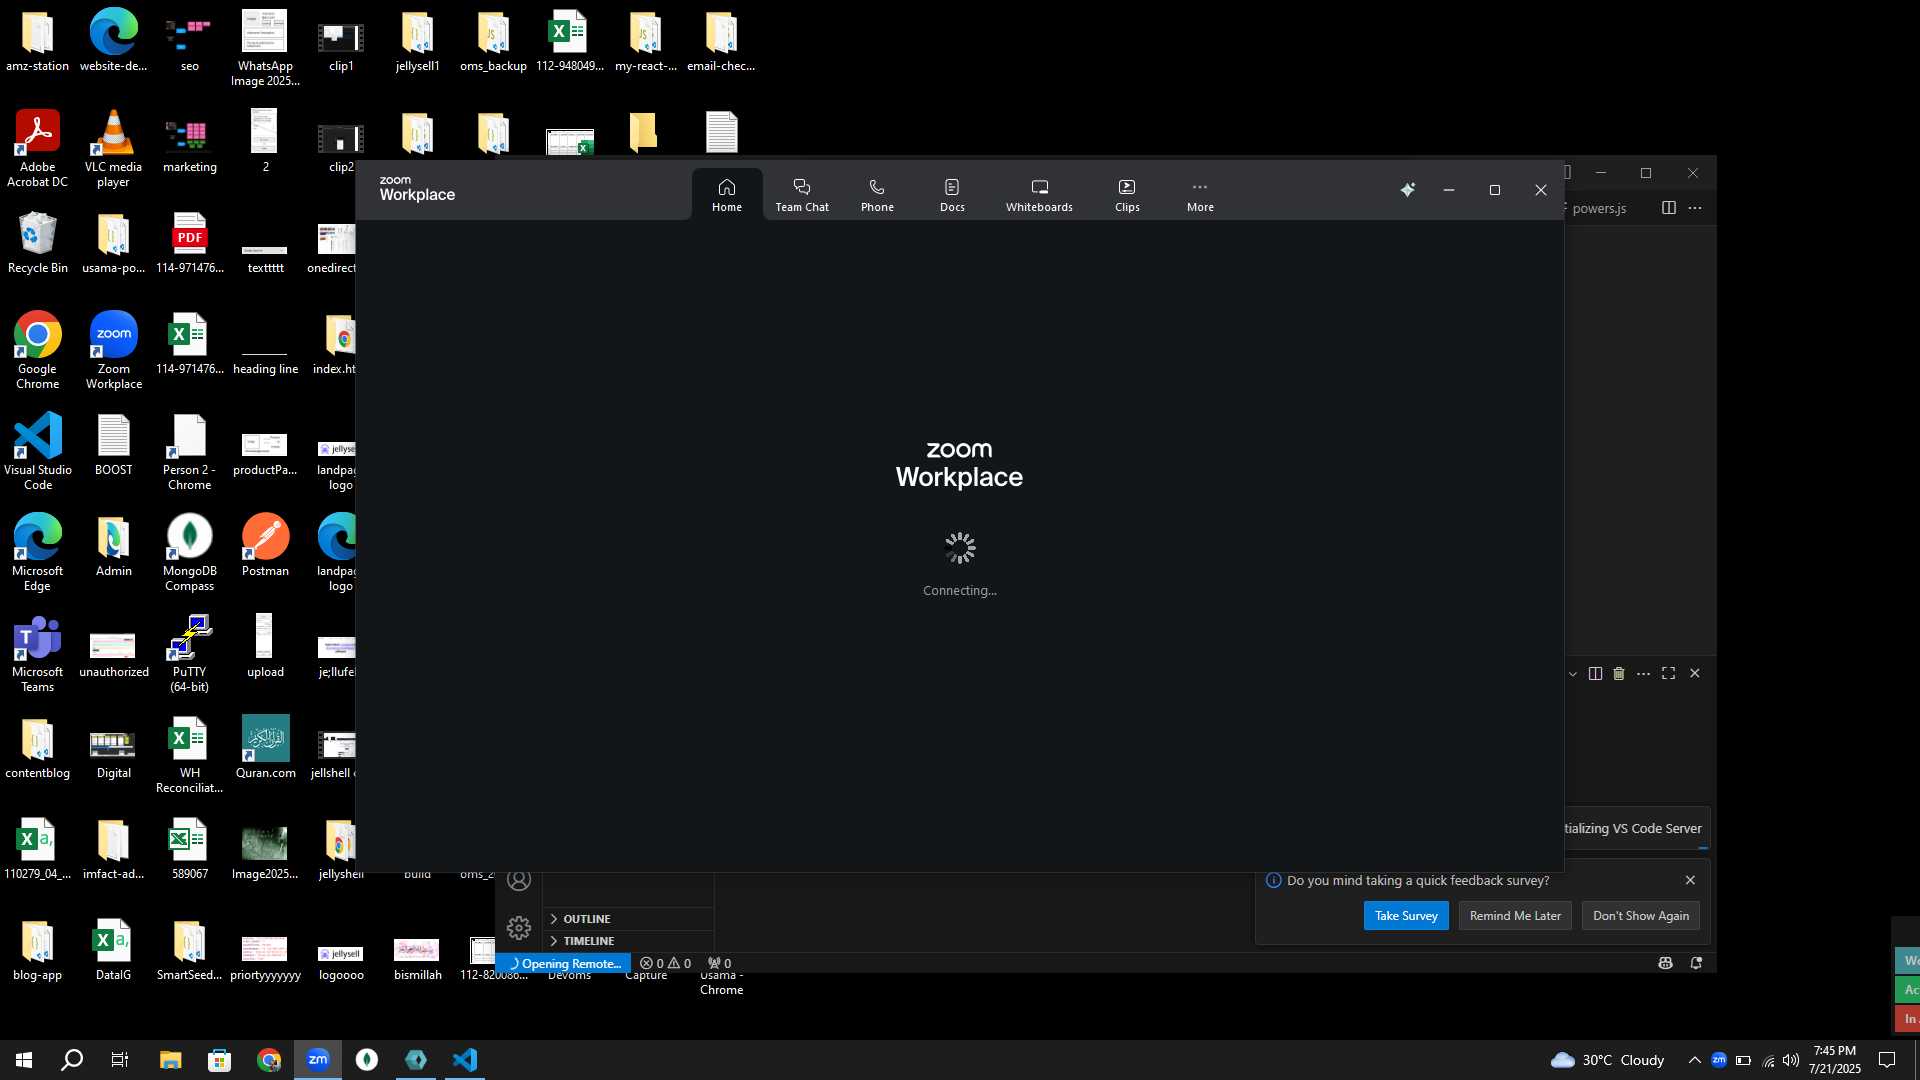
Task: Click Remind Me Later button
Action: (1515, 916)
